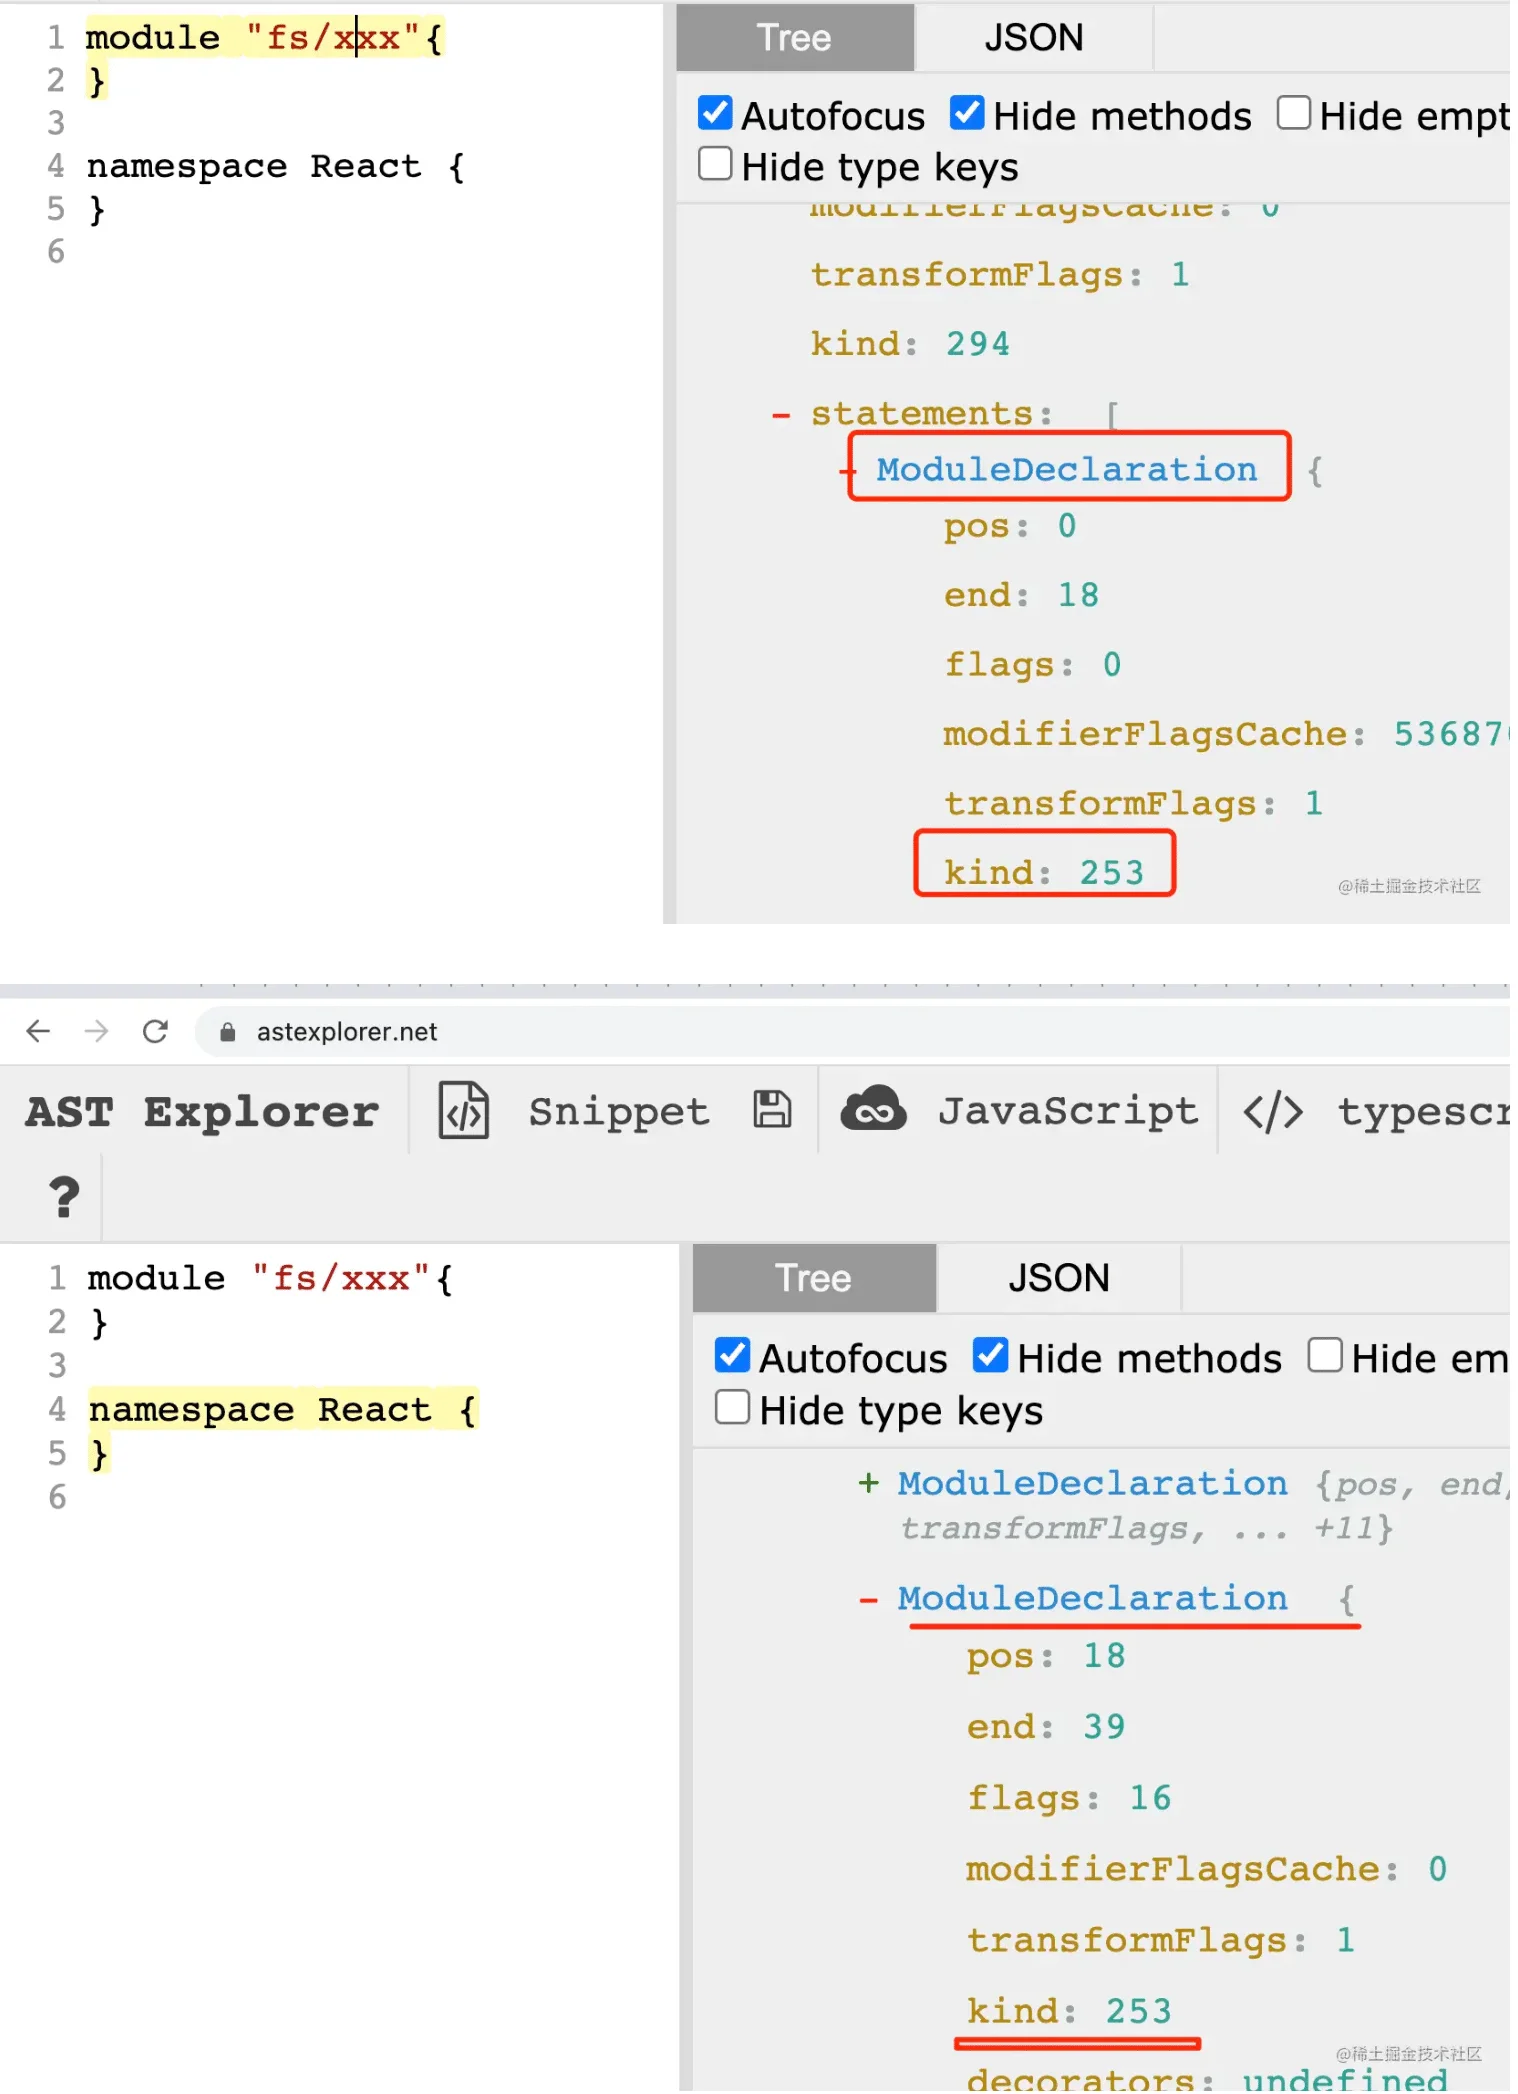
Task: Select the JSON tab in lower panel
Action: 1059,1278
